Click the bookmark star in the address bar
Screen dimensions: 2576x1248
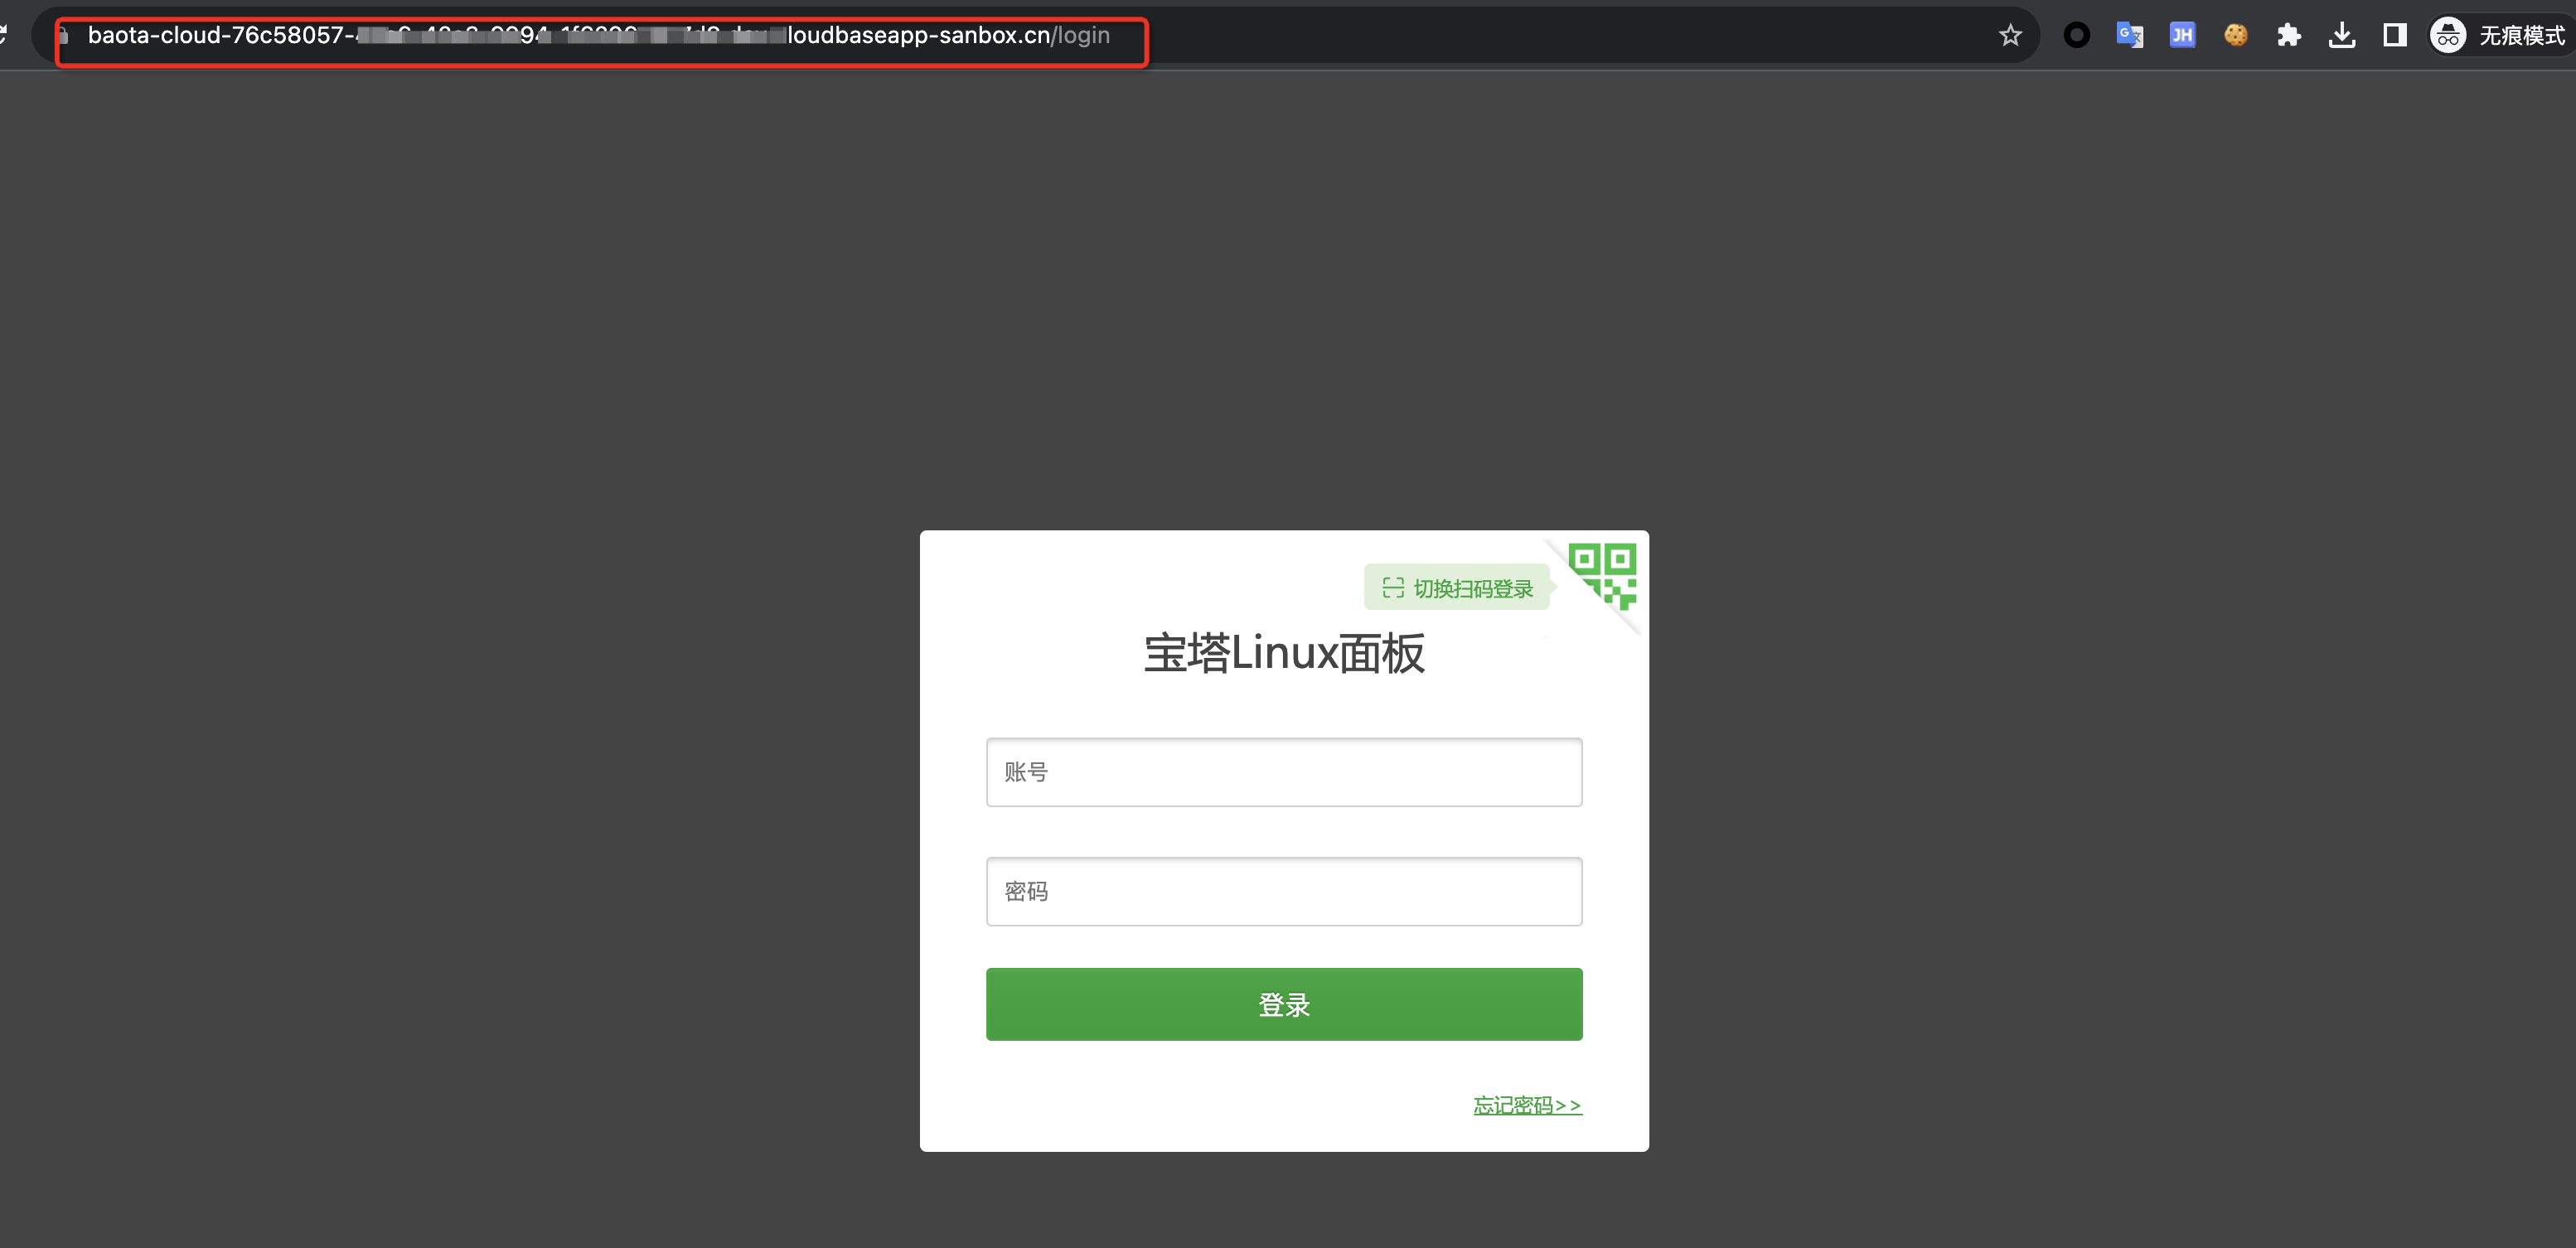[2011, 35]
